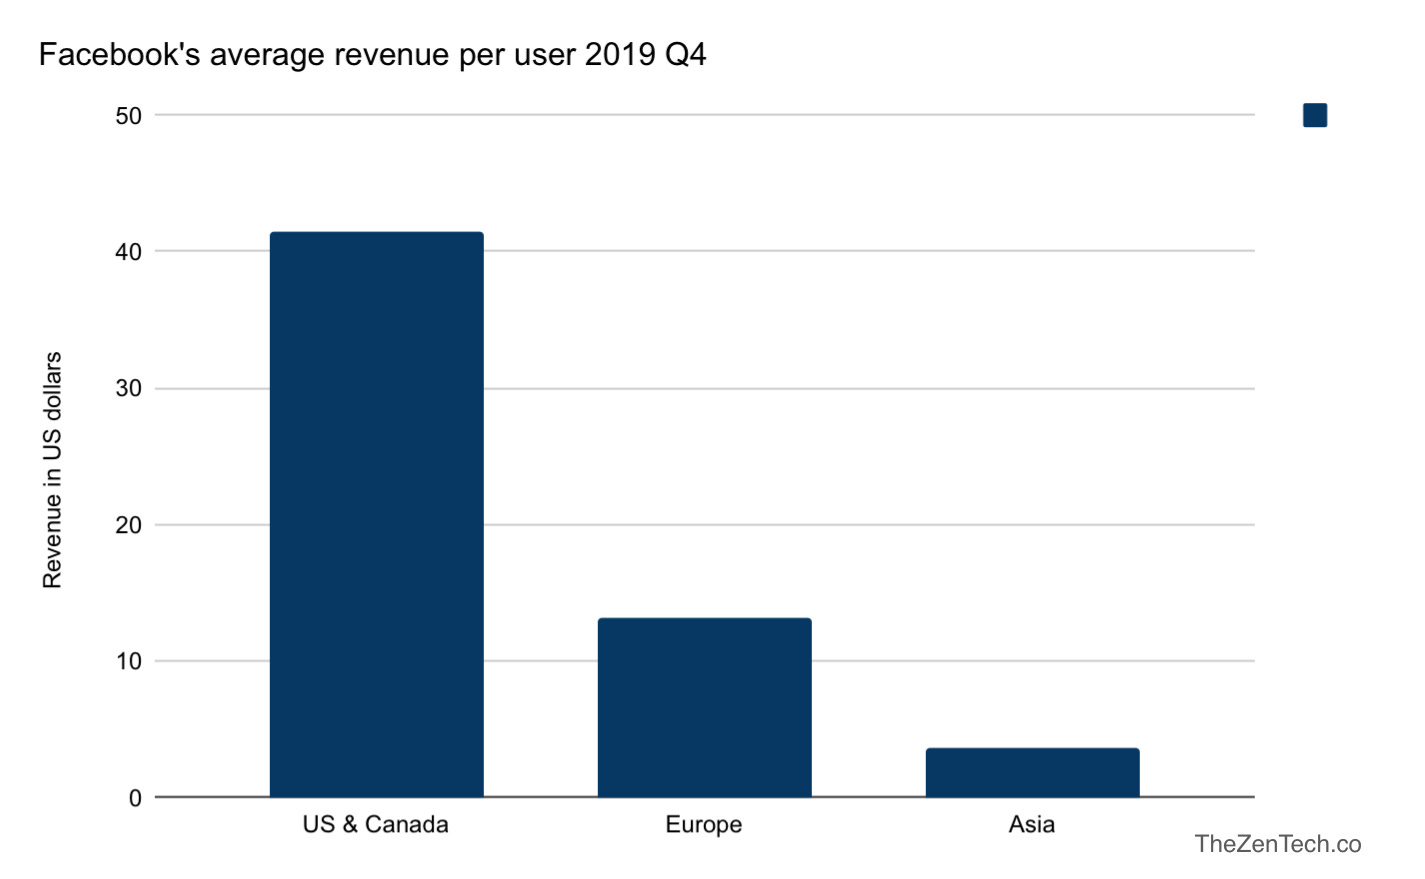This screenshot has width=1425, height=879.
Task: Click the 'Revenue in US dollars' axis title
Action: click(x=52, y=469)
